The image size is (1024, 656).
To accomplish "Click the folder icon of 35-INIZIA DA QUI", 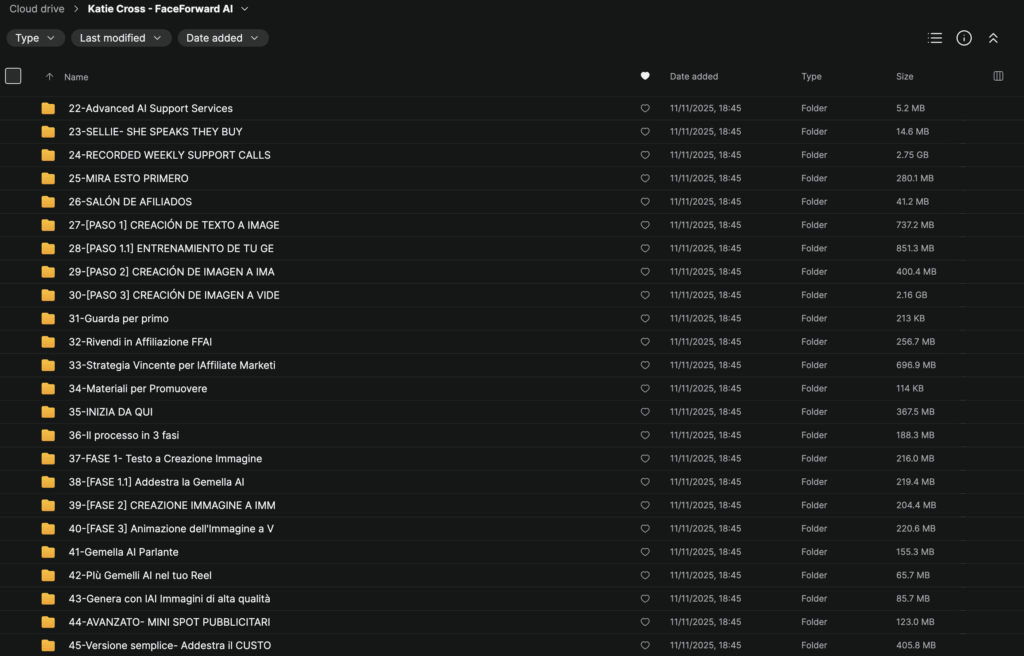I will [x=48, y=412].
